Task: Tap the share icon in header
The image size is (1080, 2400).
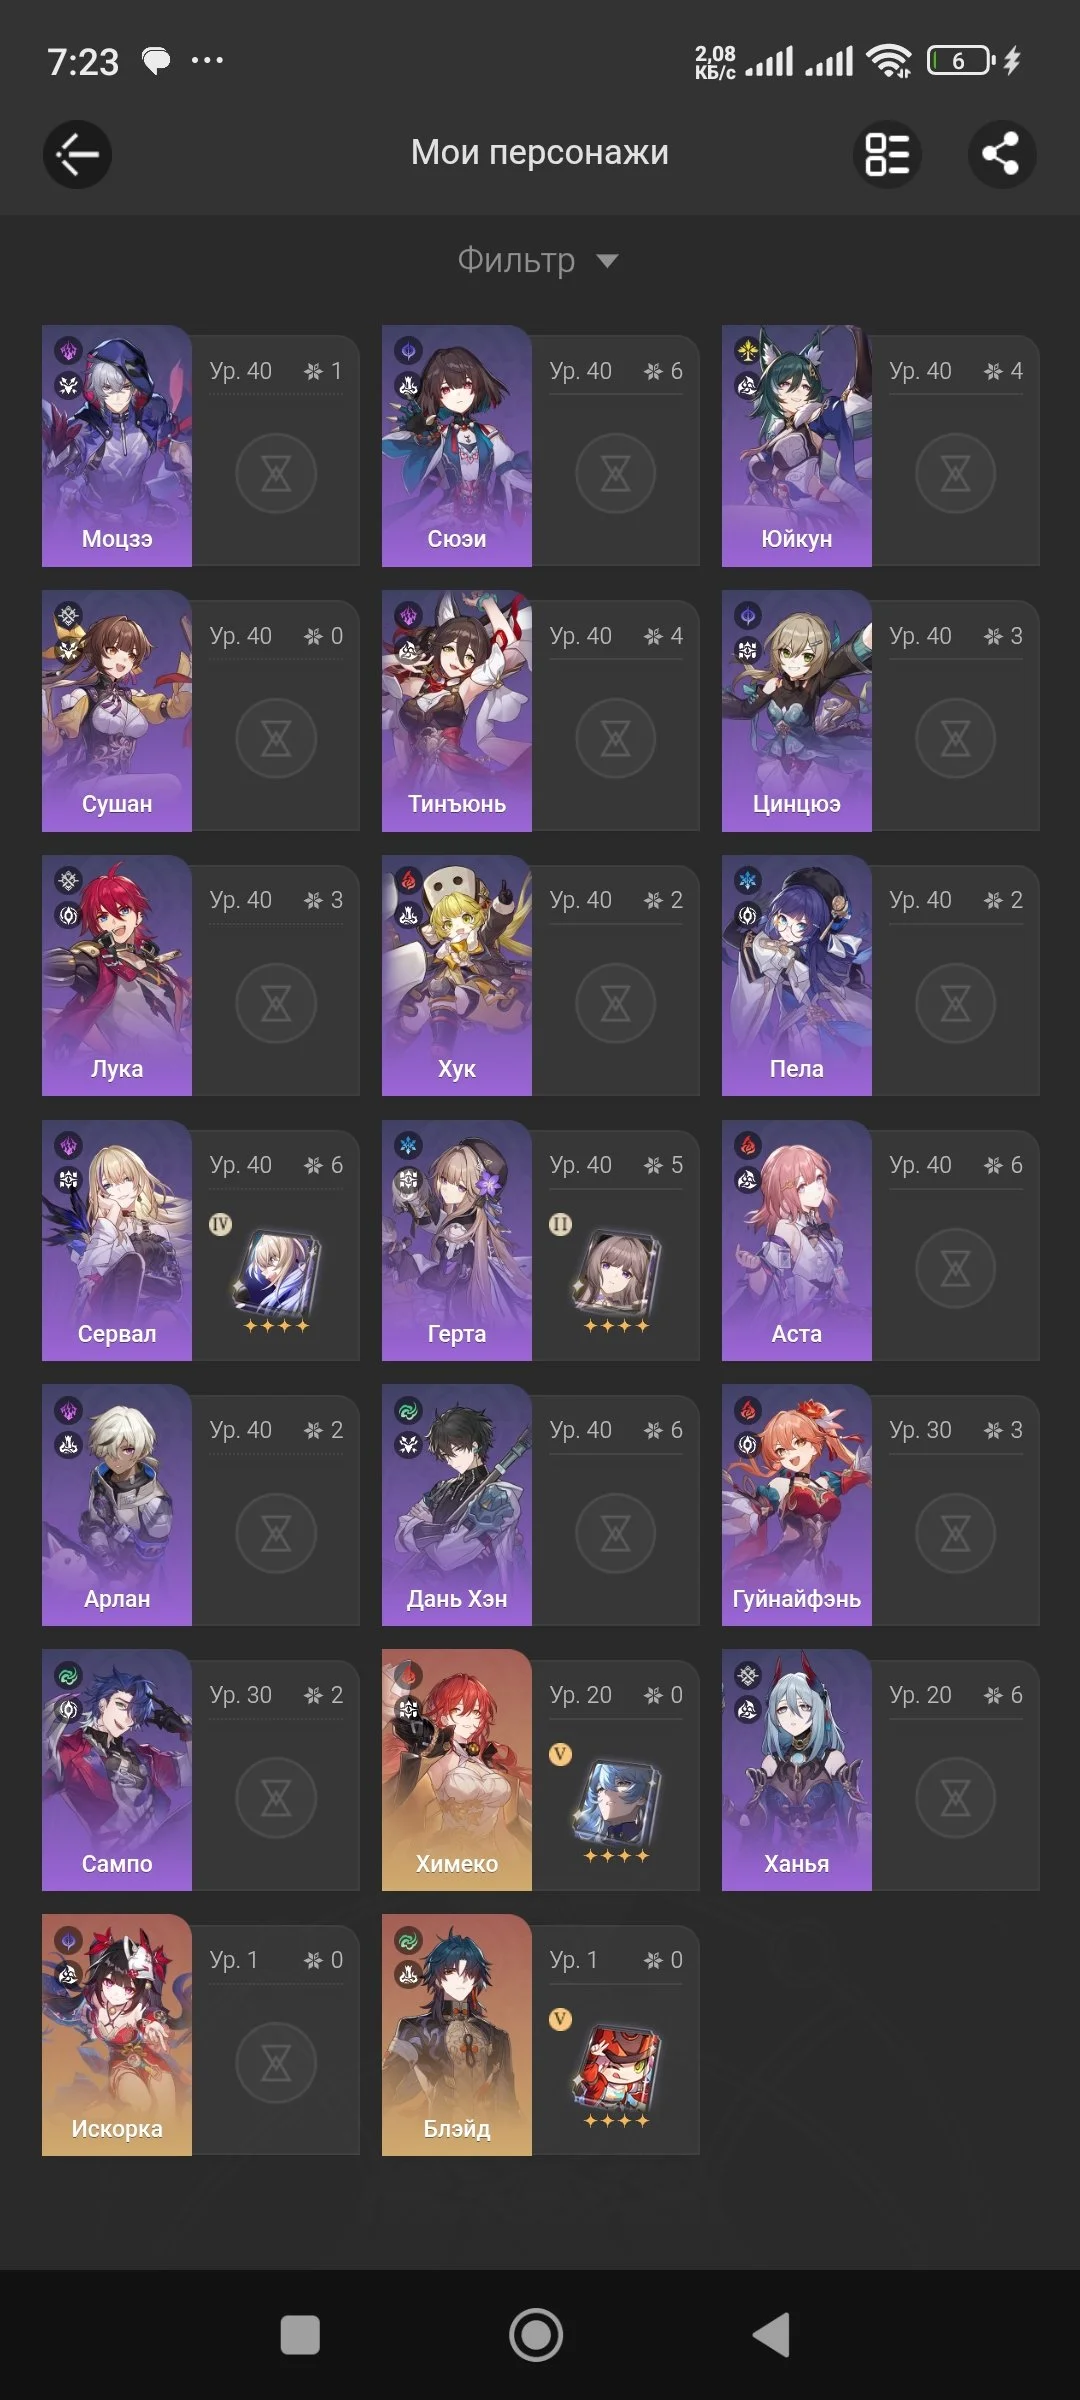Action: coord(1002,154)
